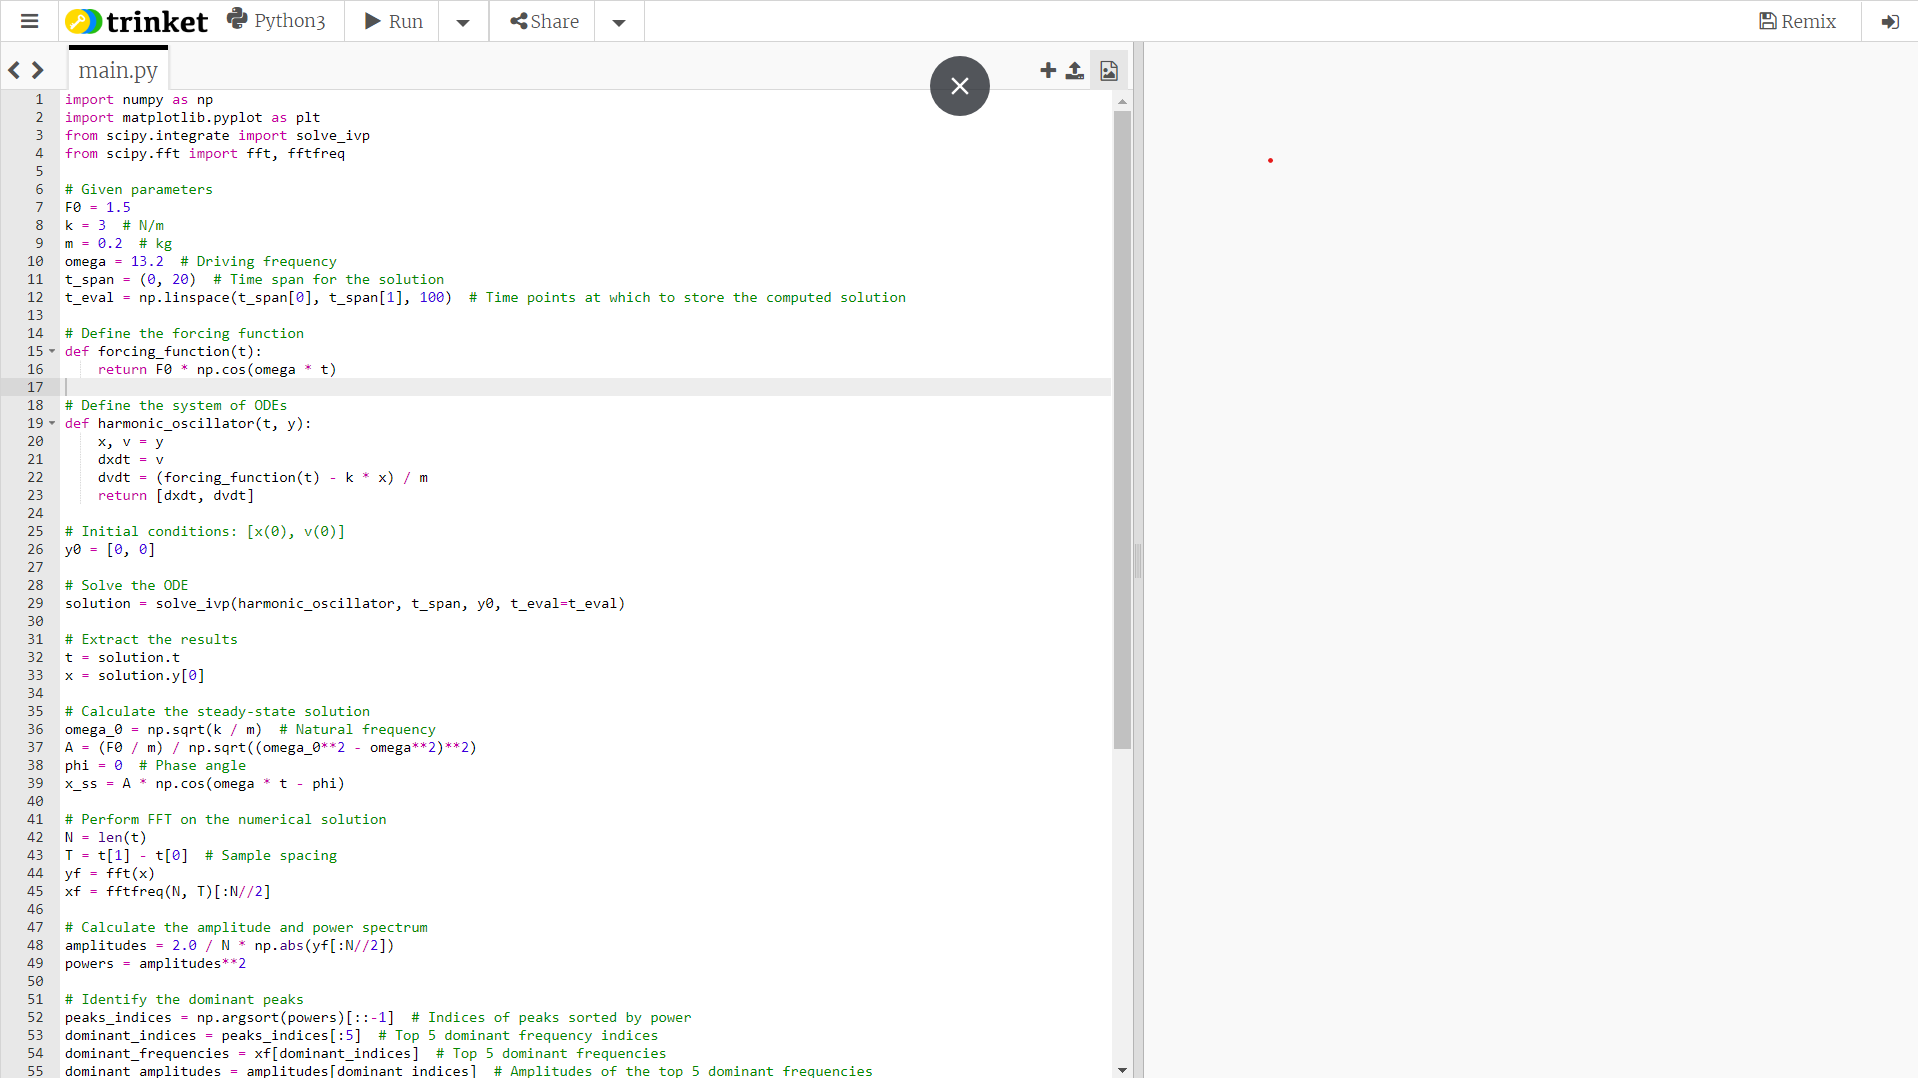Toggle the instant image output view
Screen dimensions: 1918x1078
click(1107, 70)
